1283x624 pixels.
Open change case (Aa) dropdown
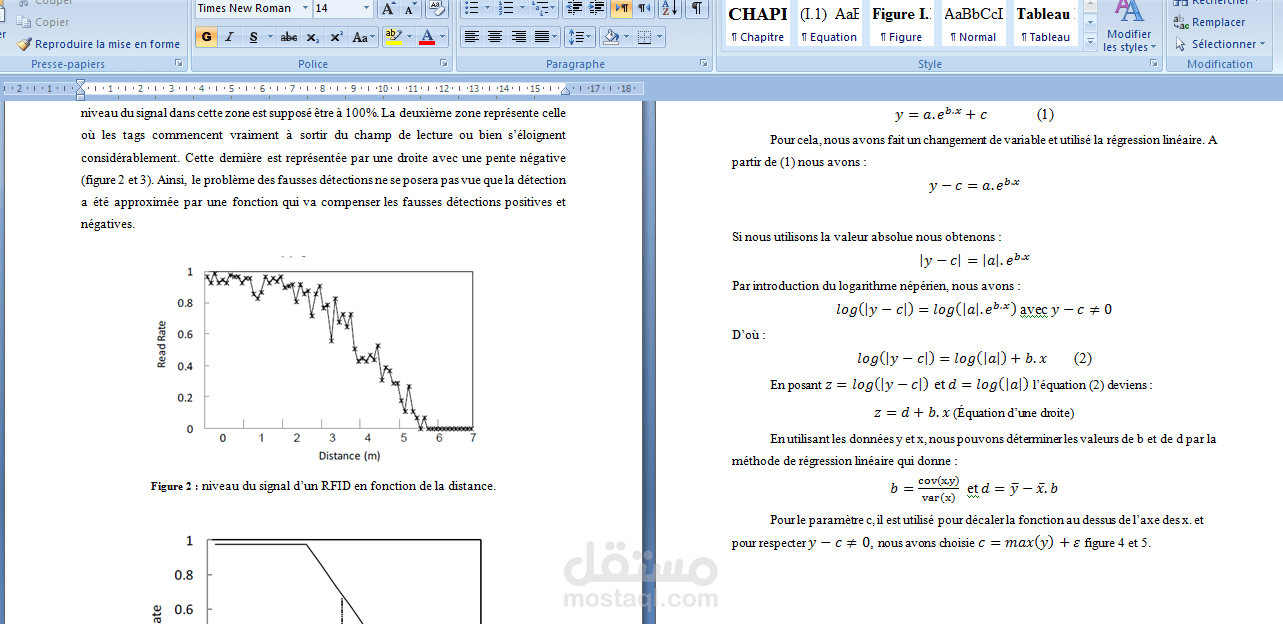364,37
